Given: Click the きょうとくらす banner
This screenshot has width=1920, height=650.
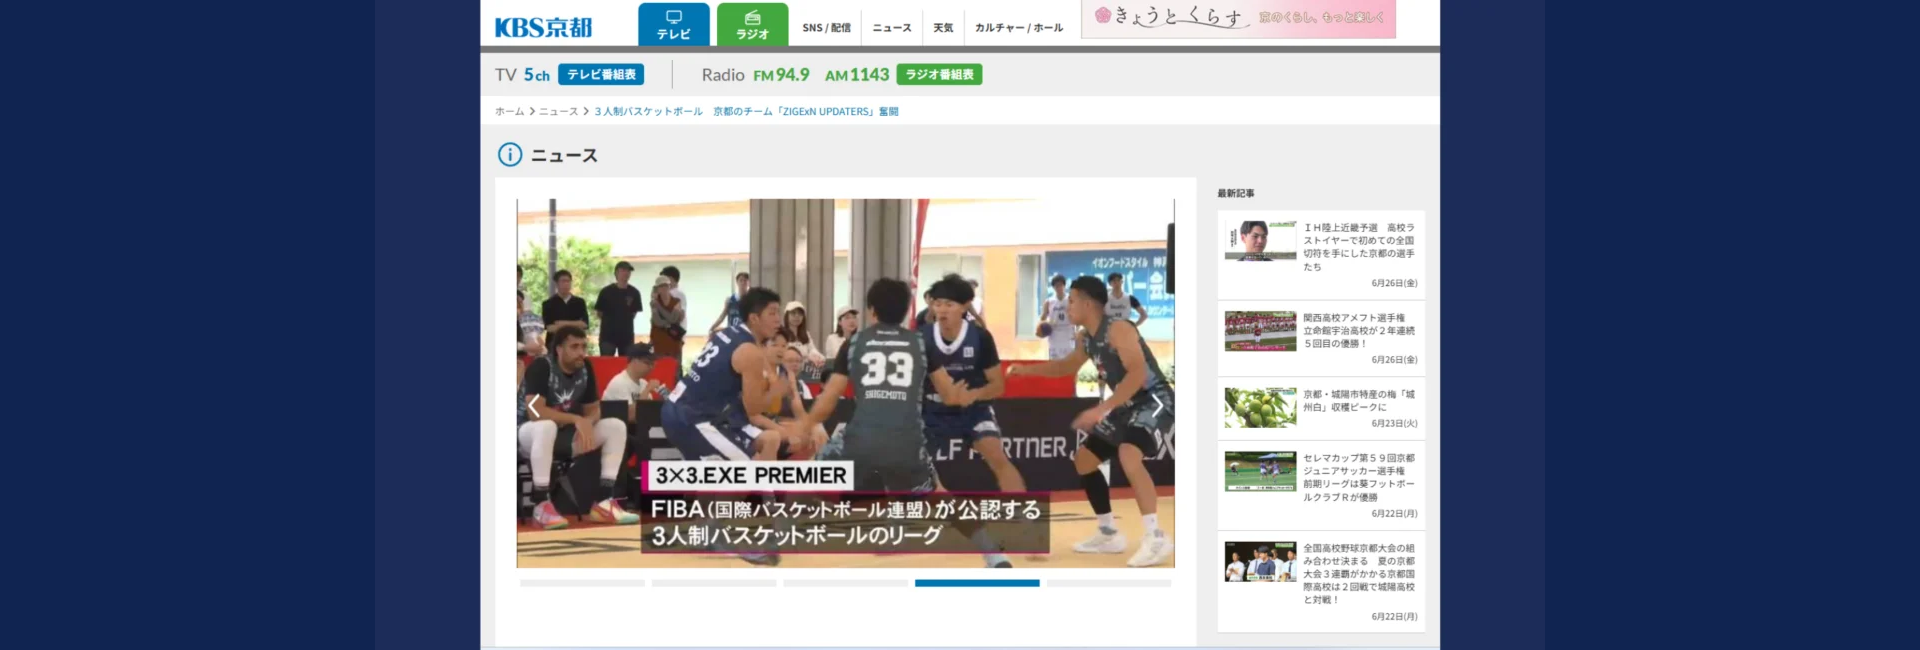Looking at the screenshot, I should point(1238,19).
